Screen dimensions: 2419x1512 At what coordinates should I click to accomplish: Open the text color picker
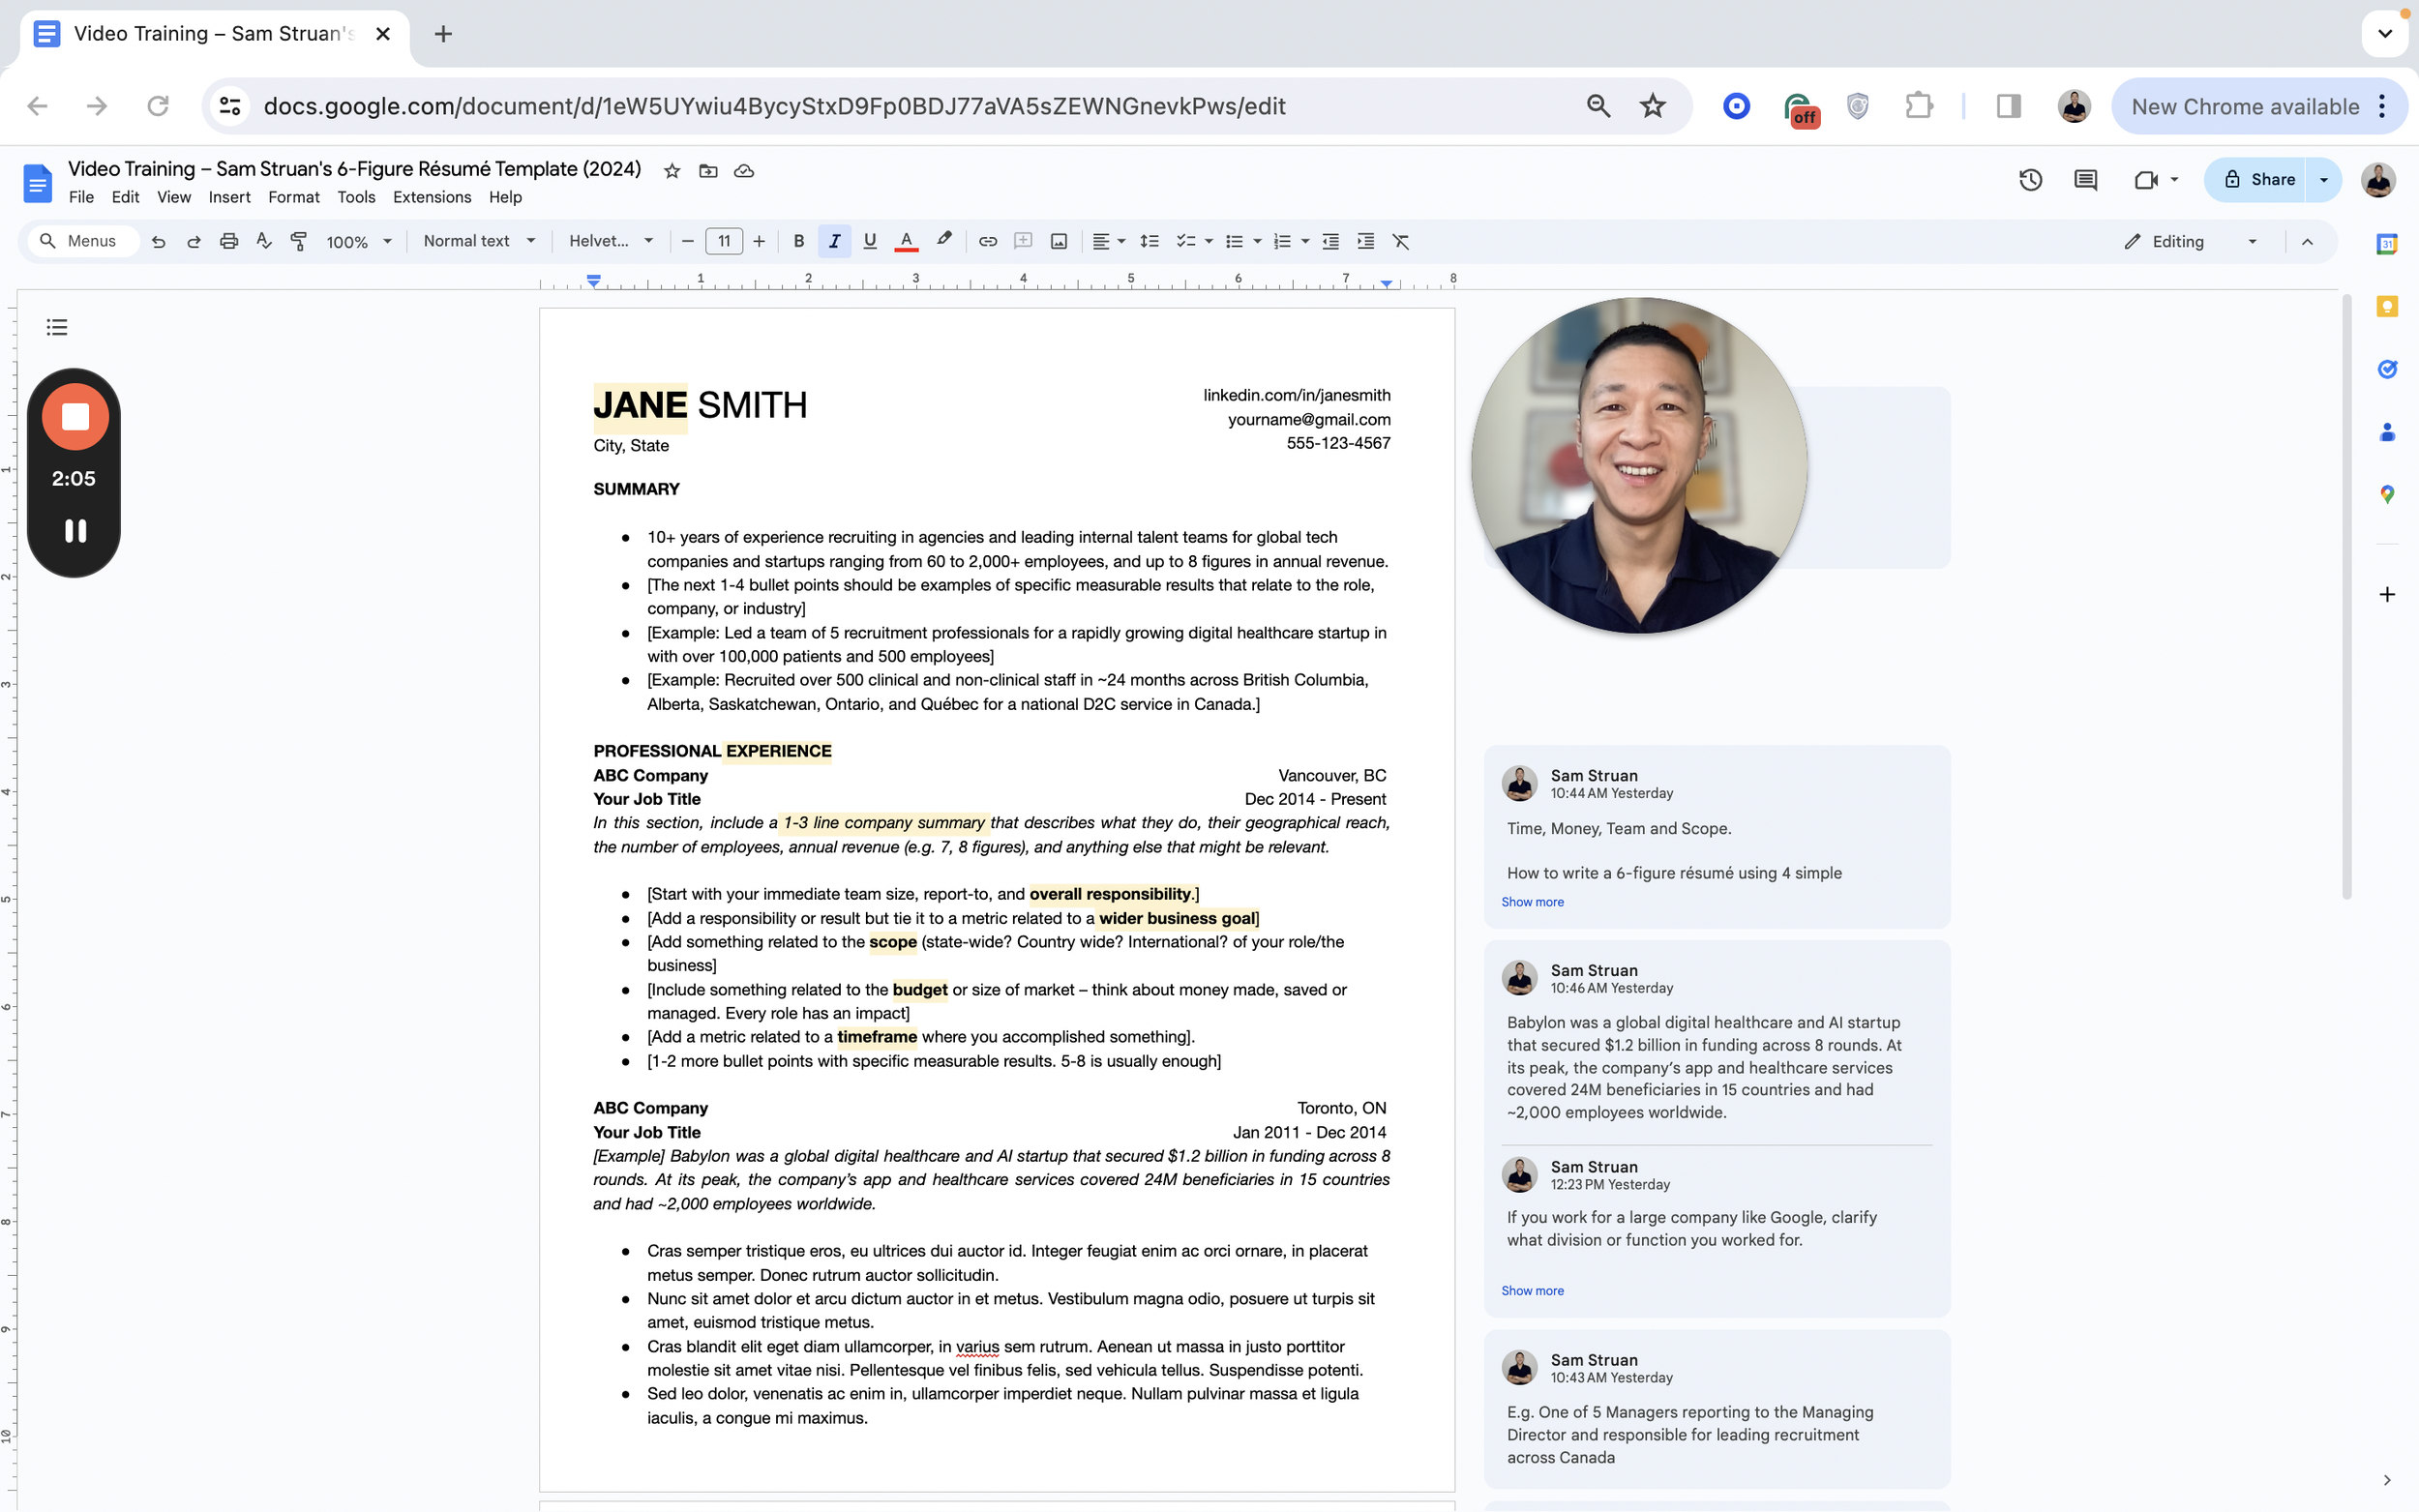(906, 241)
